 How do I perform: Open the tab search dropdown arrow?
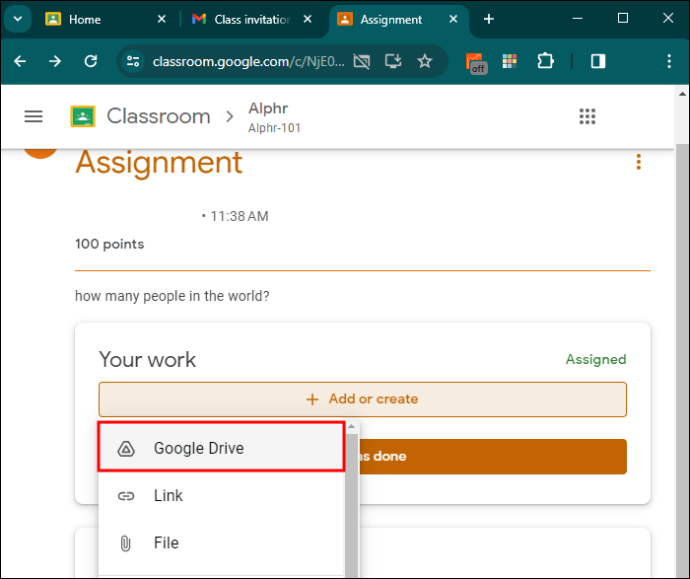click(x=18, y=19)
